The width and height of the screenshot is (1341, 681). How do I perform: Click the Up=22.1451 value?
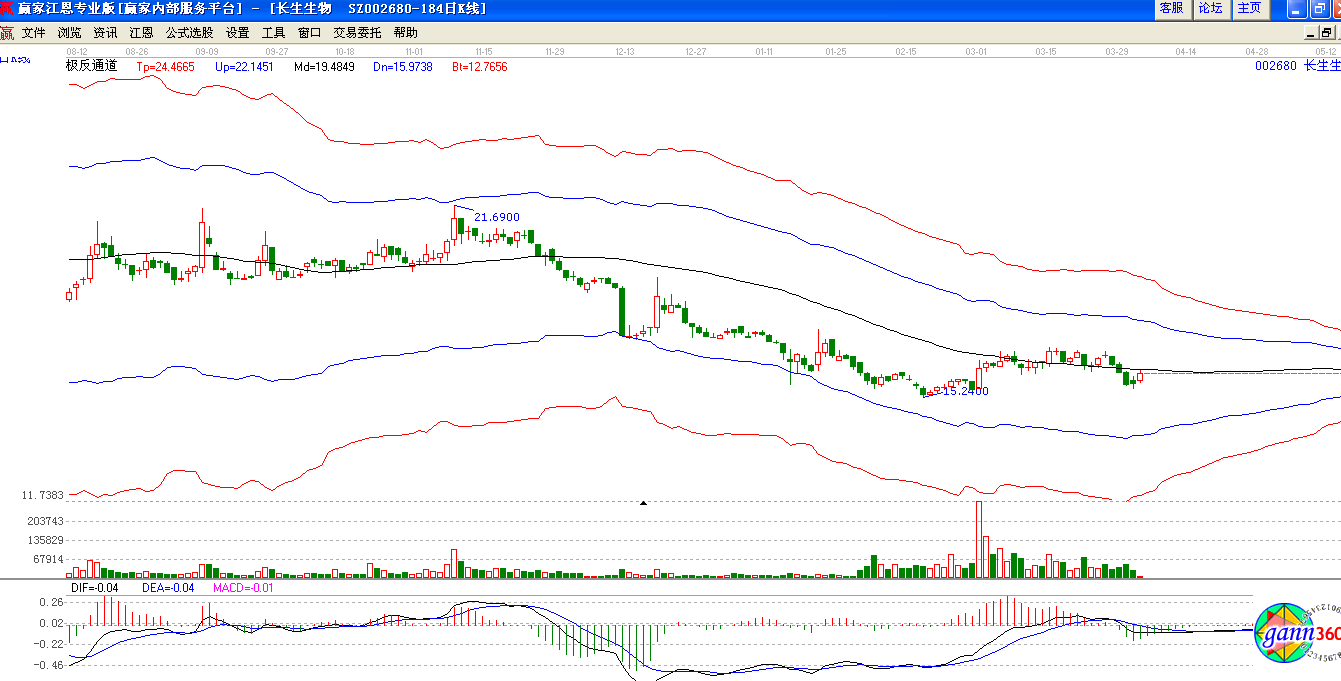245,66
